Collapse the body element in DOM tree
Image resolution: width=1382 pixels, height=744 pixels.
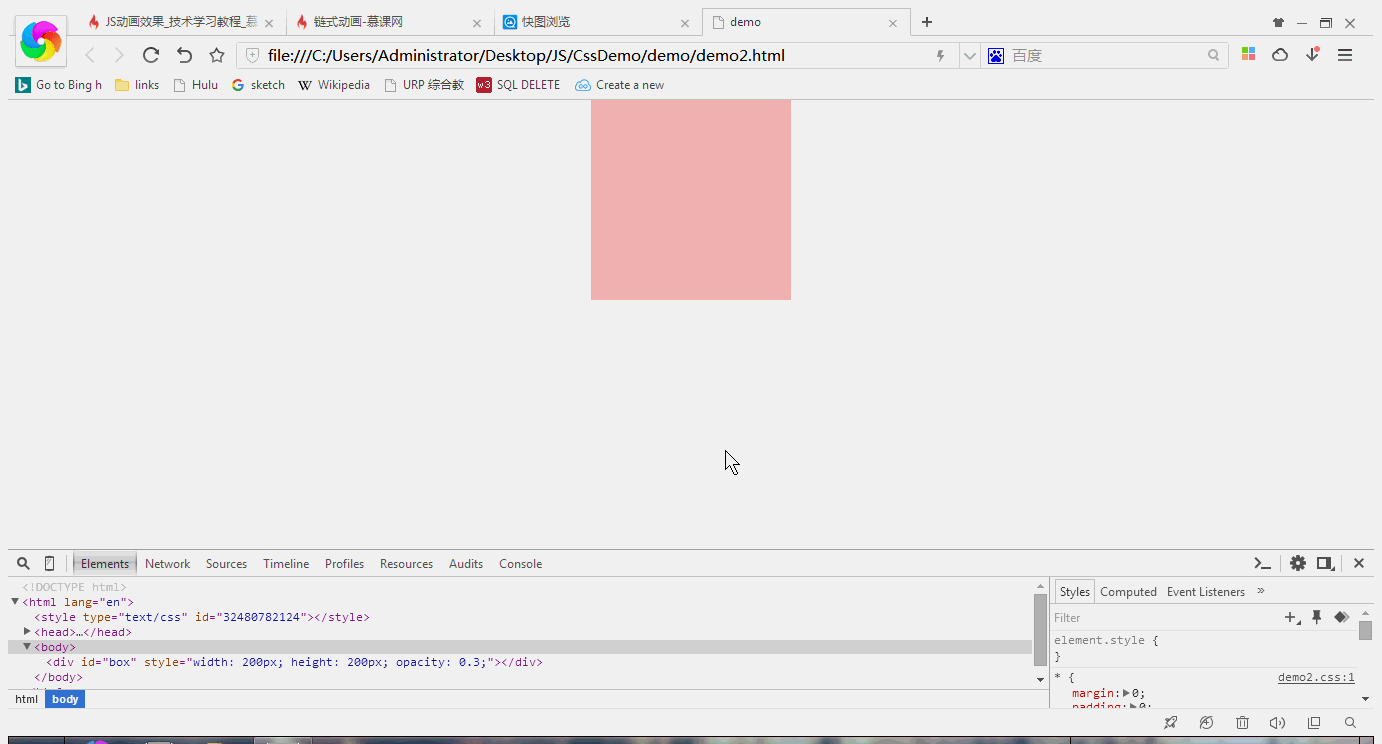(x=27, y=646)
